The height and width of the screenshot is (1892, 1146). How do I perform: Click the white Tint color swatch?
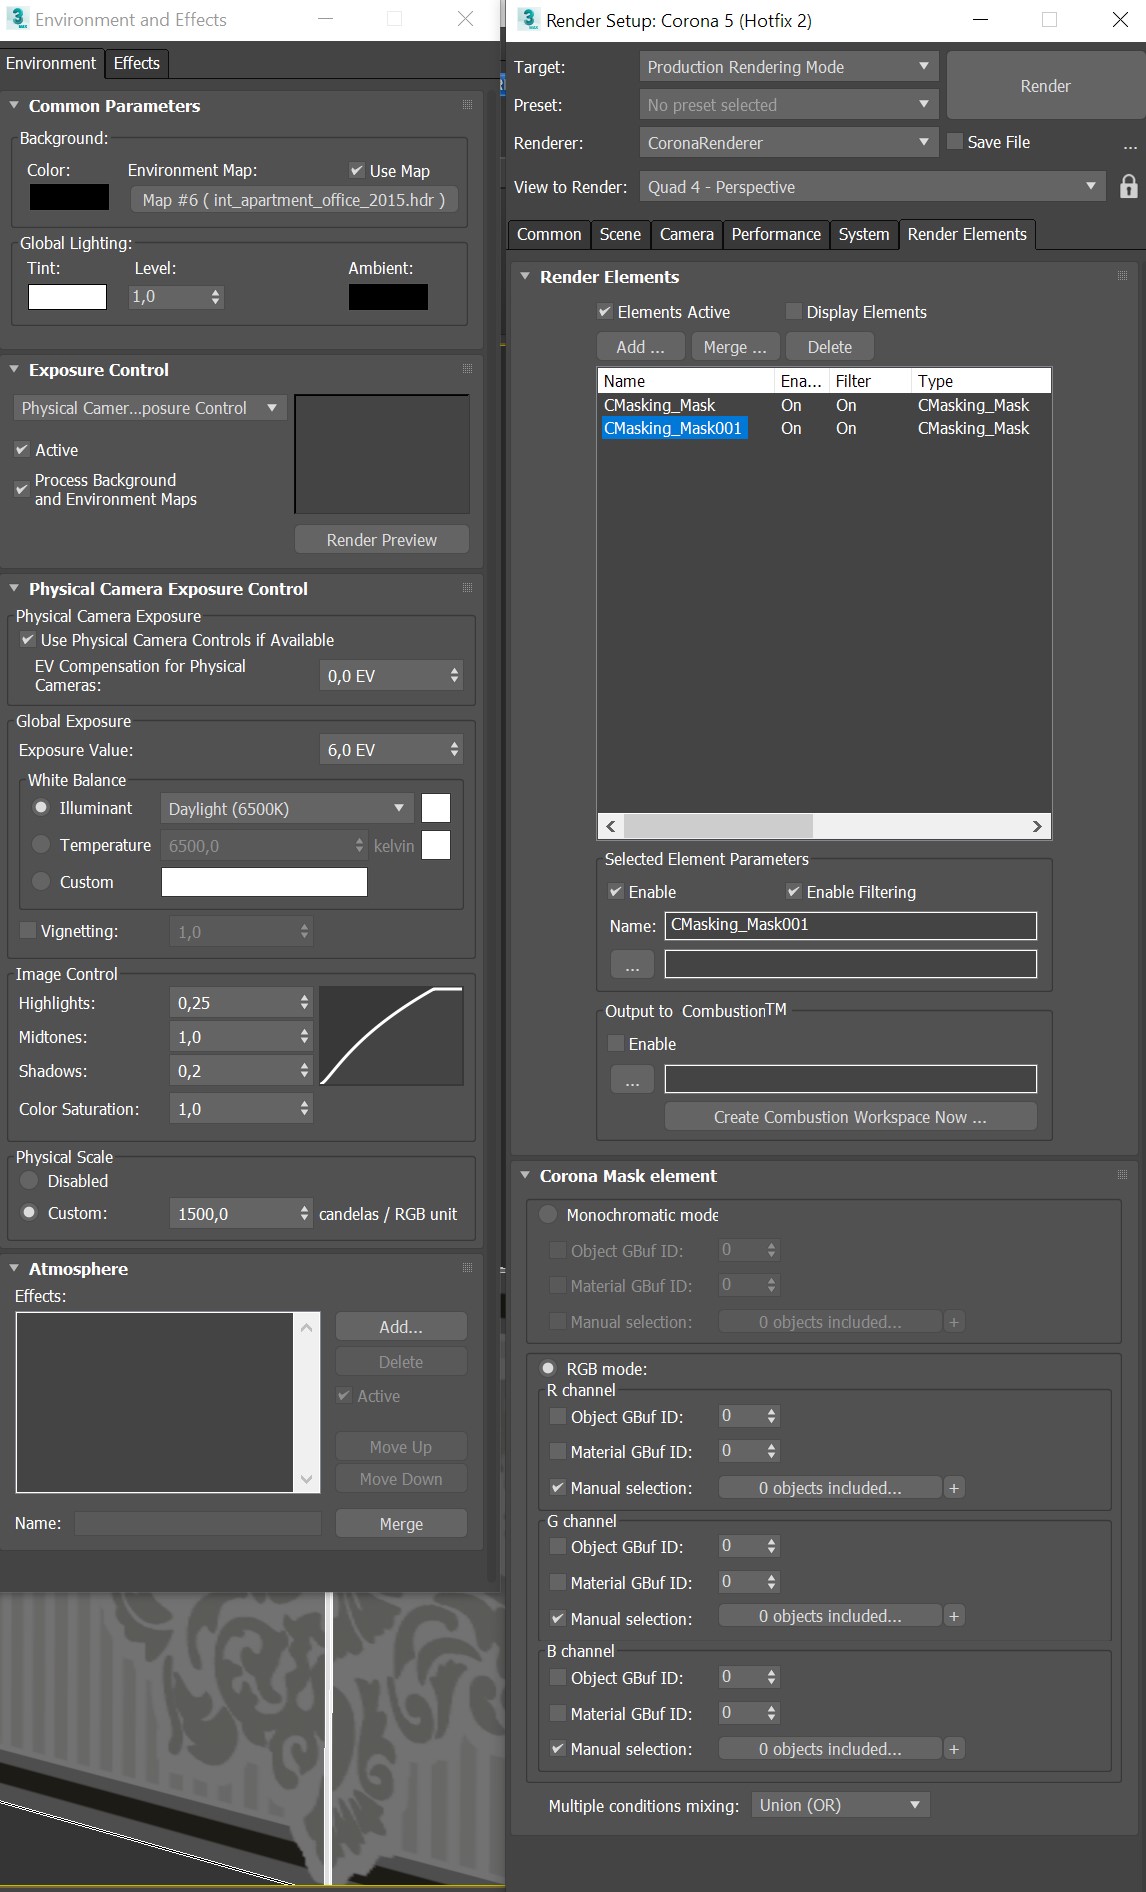(67, 297)
